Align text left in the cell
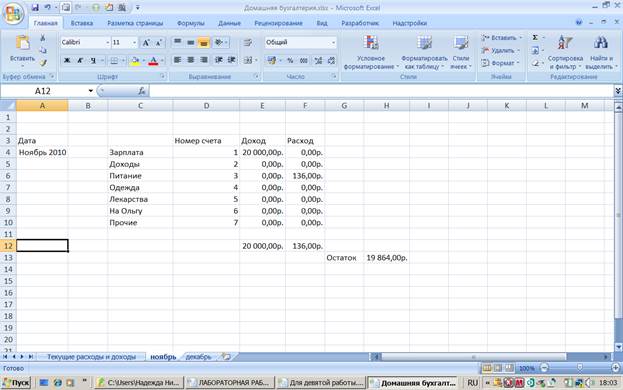The width and height of the screenshot is (623, 390). point(178,60)
